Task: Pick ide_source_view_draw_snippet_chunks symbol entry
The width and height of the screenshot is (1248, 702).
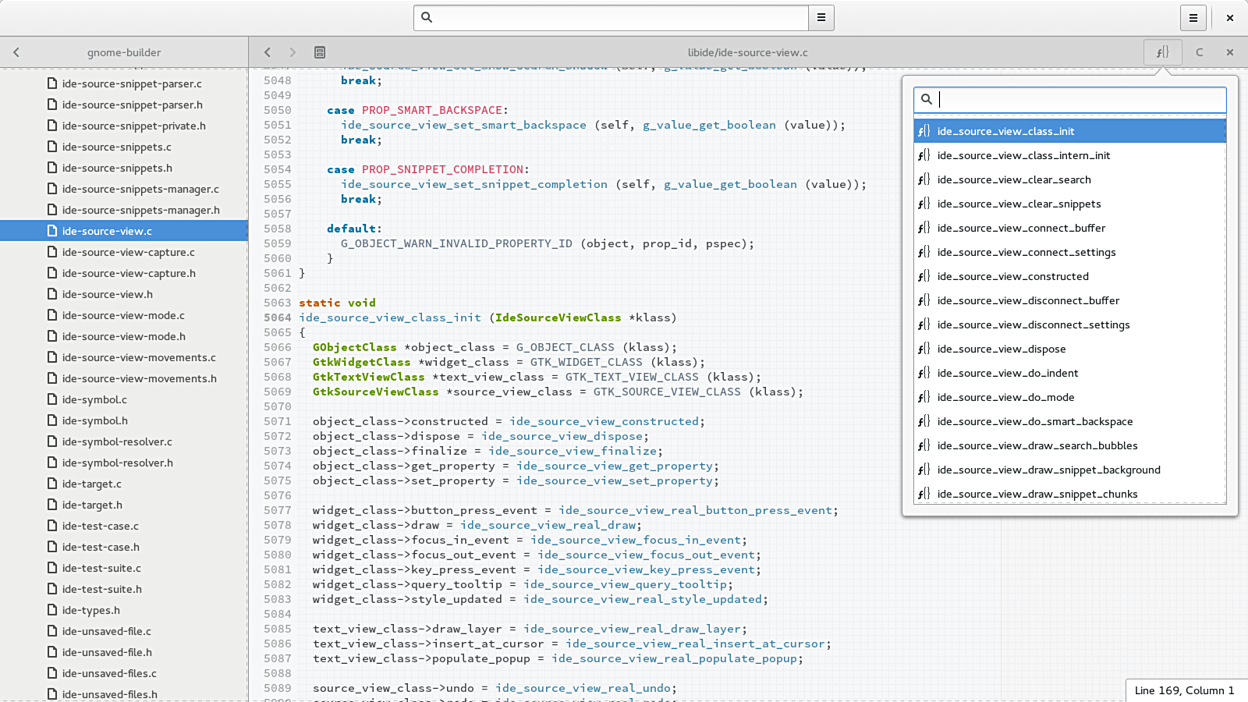Action: [1037, 494]
